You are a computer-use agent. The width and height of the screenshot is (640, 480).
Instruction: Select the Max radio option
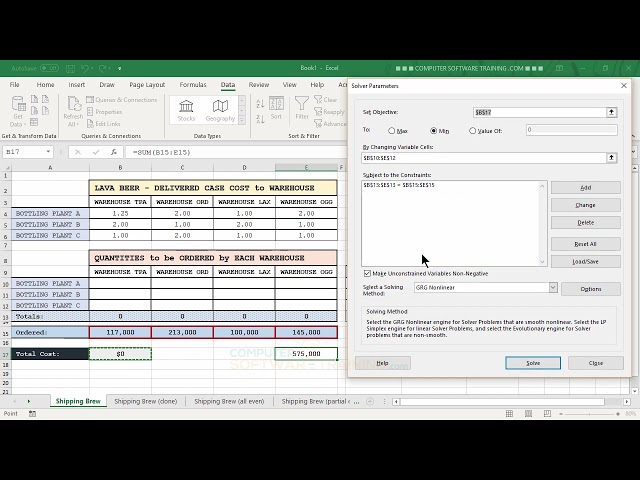pyautogui.click(x=392, y=131)
